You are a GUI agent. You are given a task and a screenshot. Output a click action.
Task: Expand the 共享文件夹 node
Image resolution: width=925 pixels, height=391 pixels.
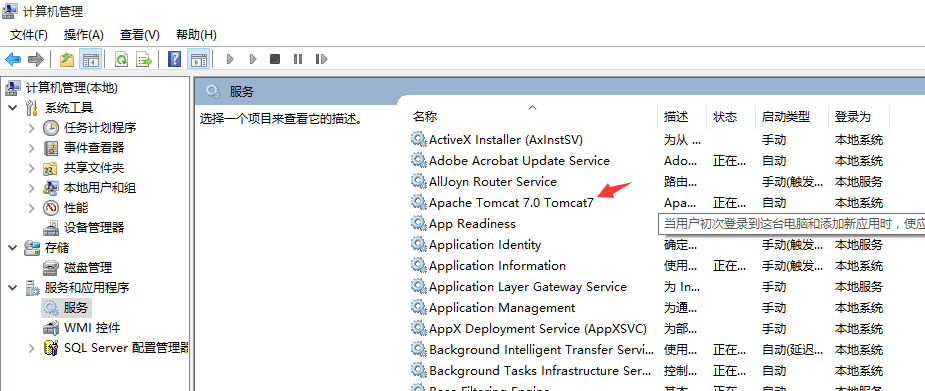[x=32, y=168]
